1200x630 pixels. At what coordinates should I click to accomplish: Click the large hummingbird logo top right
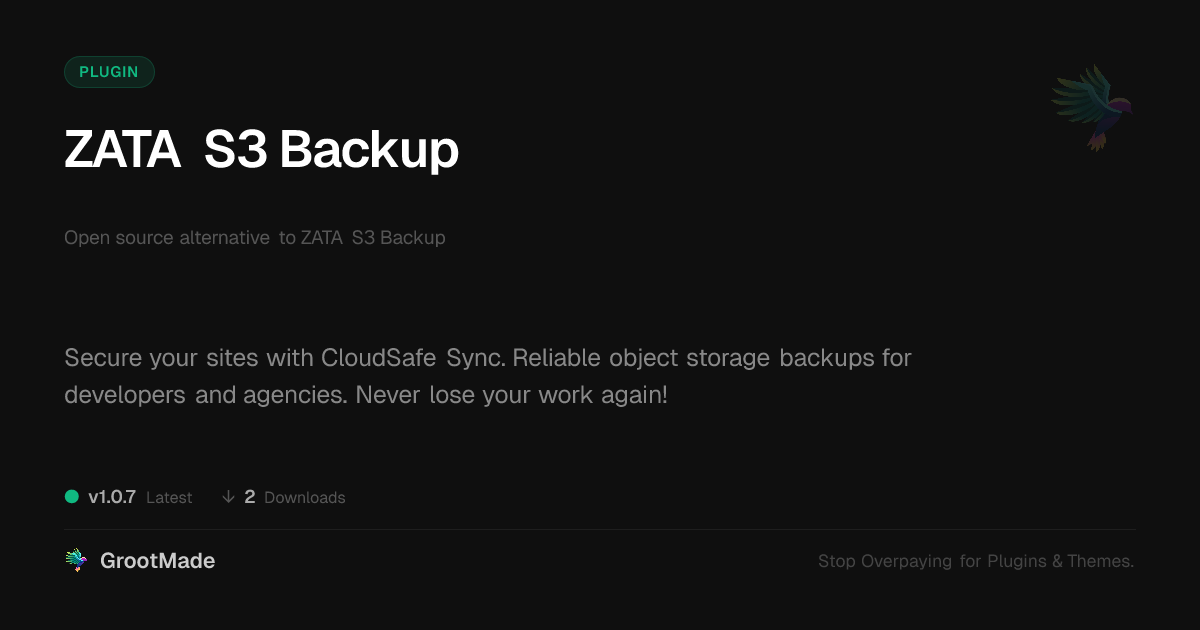(1092, 107)
